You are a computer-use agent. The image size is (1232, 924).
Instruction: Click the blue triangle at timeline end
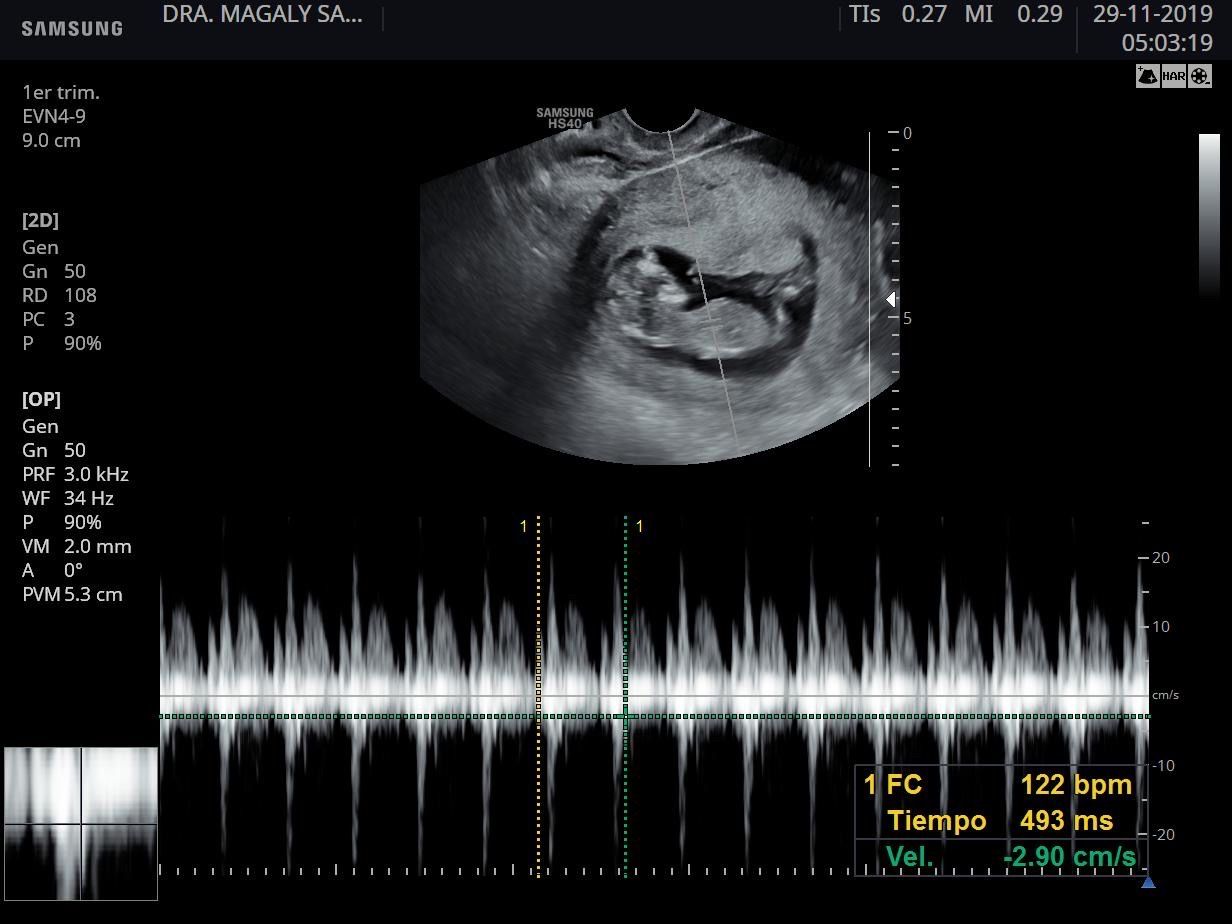[x=1148, y=882]
